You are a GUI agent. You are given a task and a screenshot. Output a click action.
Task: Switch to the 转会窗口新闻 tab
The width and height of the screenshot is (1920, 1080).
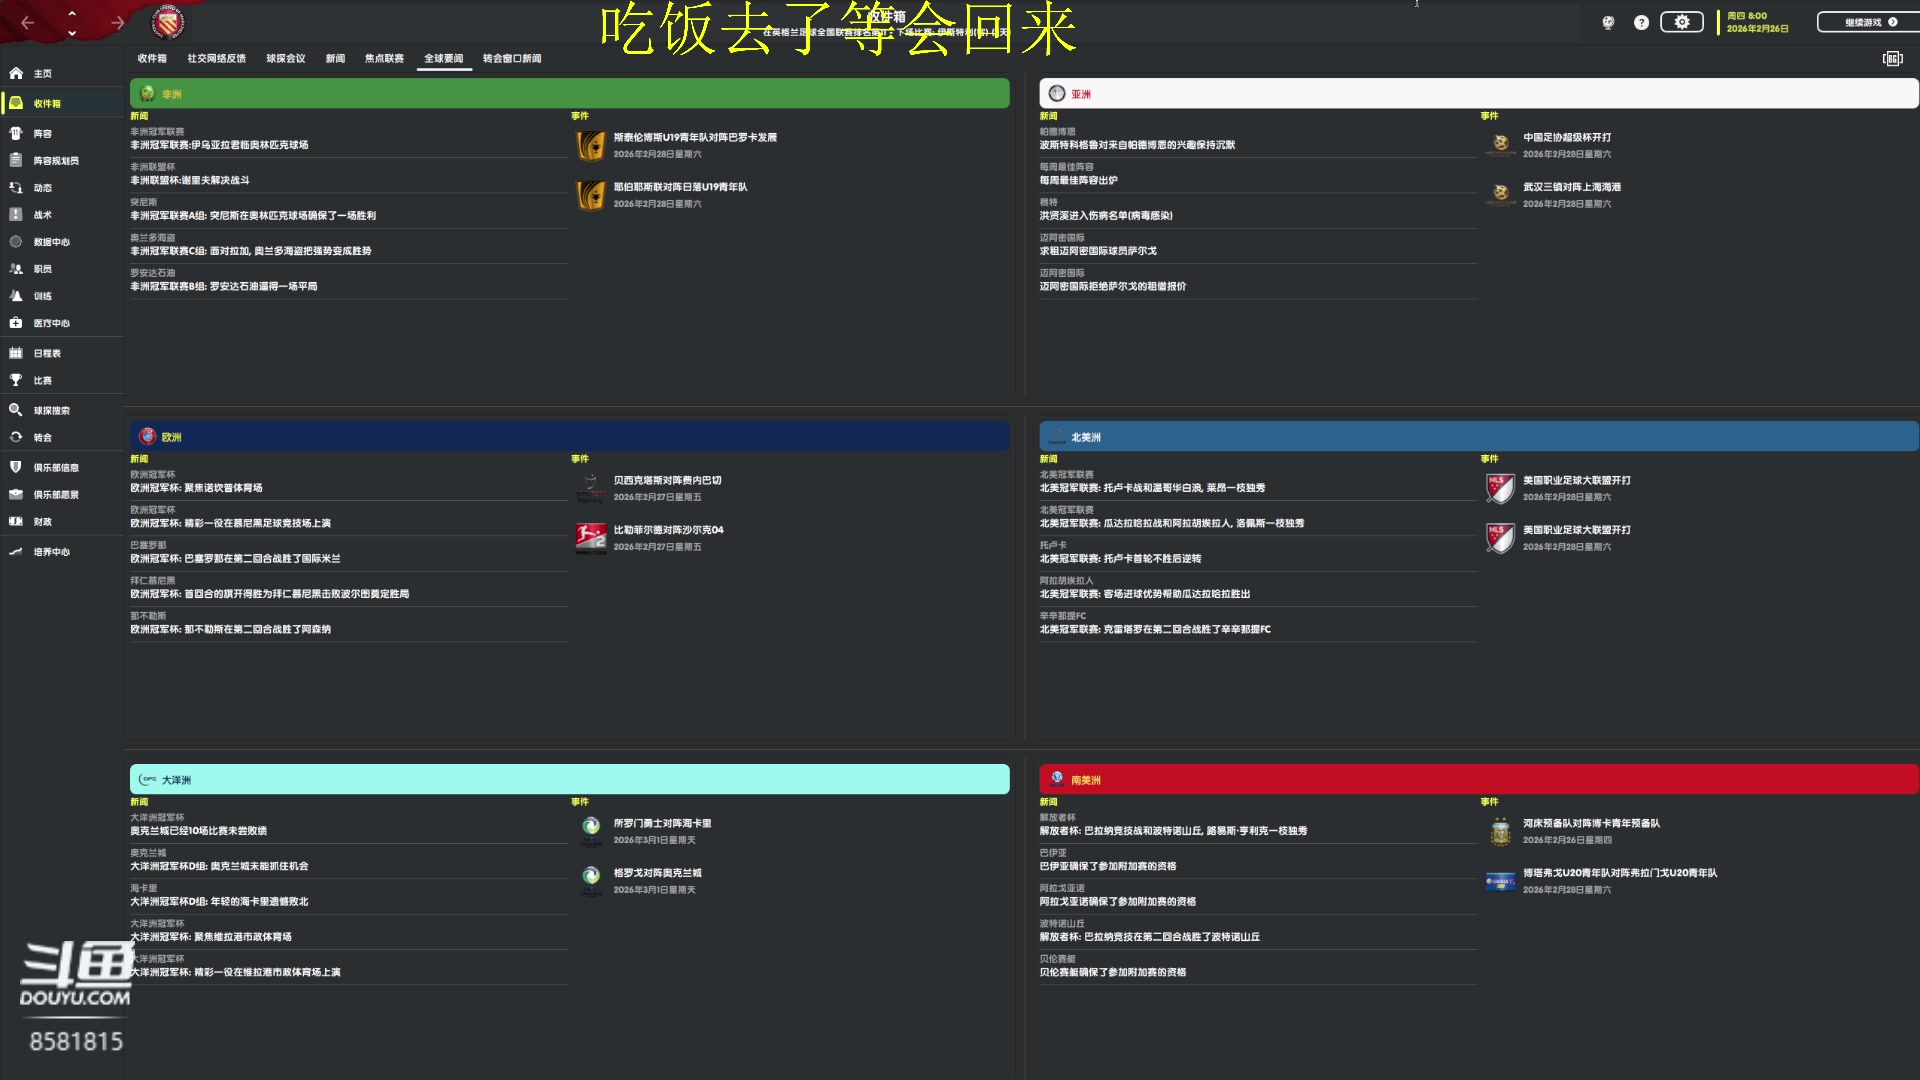point(512,59)
